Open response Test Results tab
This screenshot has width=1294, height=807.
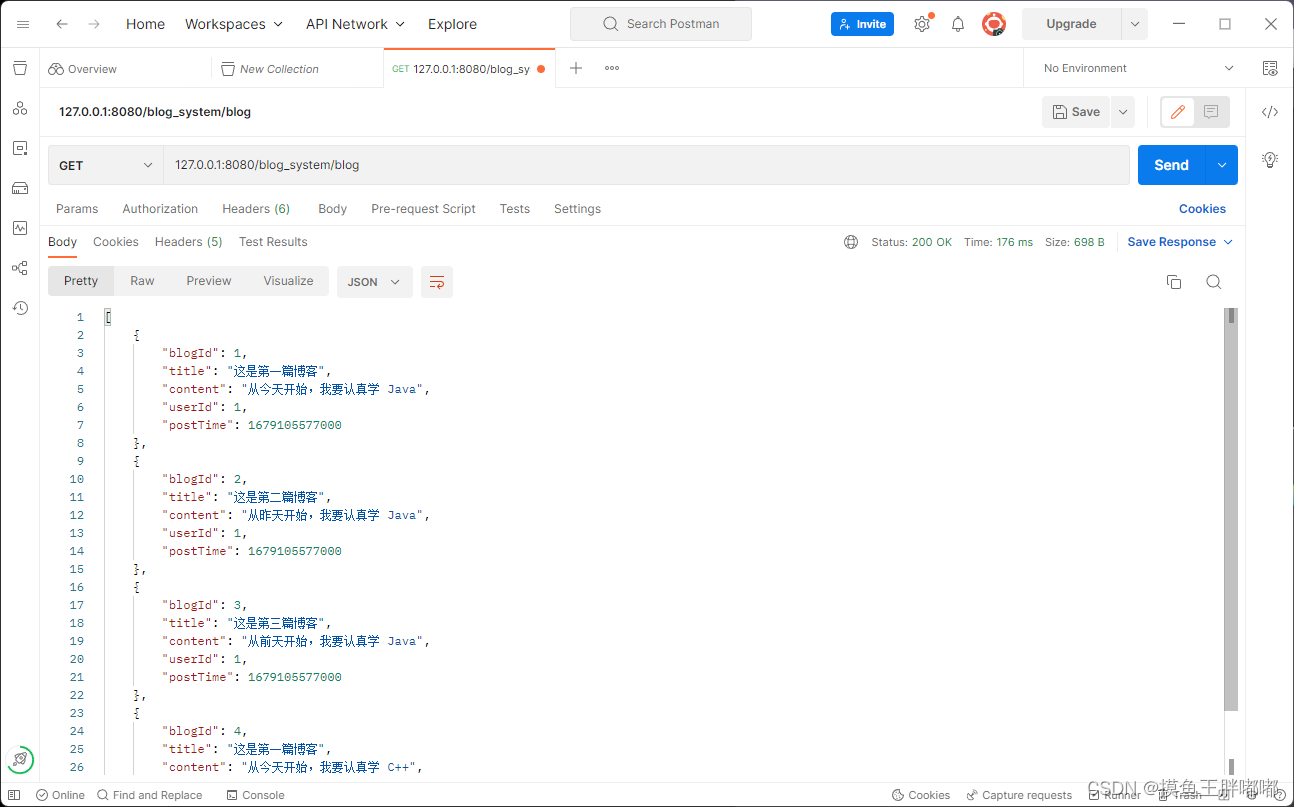point(273,242)
